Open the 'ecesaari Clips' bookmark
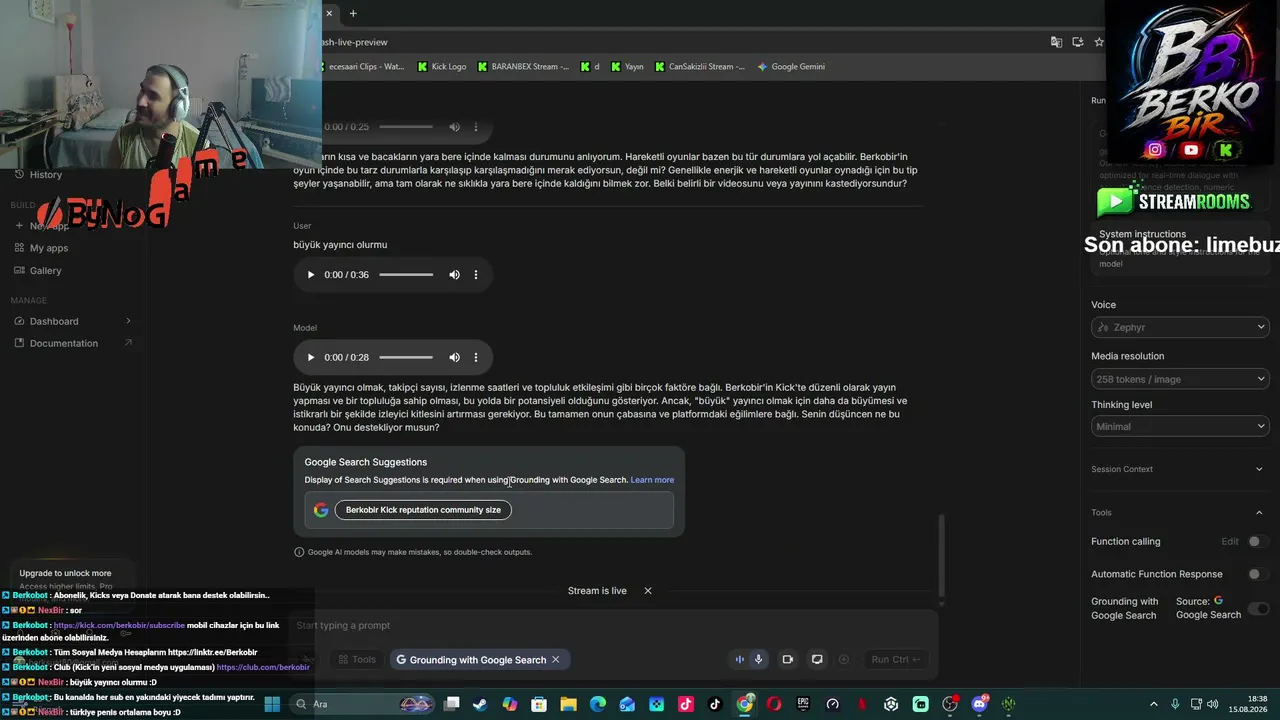1280x720 pixels. 363,67
